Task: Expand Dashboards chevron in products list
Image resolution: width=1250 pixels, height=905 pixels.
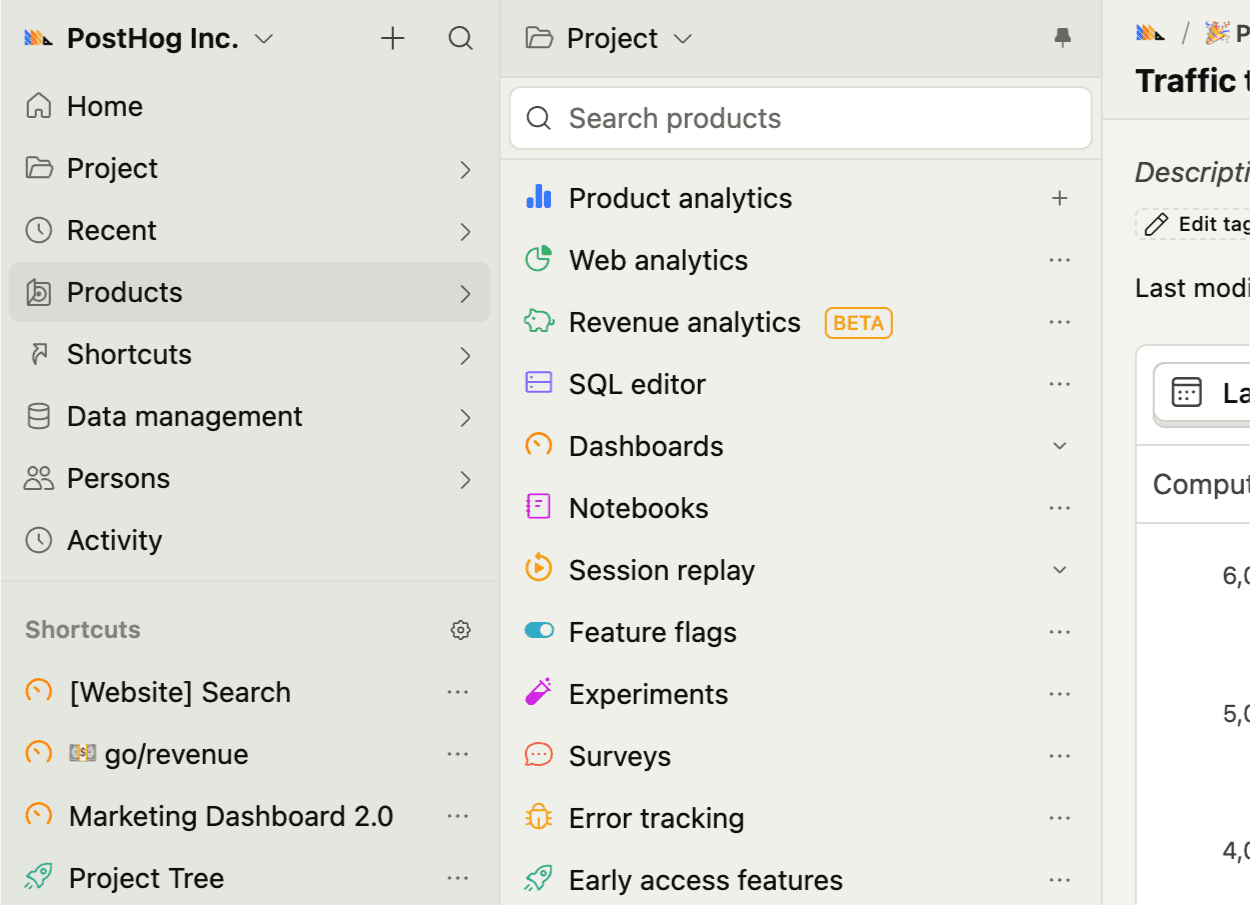Action: click(x=1060, y=446)
